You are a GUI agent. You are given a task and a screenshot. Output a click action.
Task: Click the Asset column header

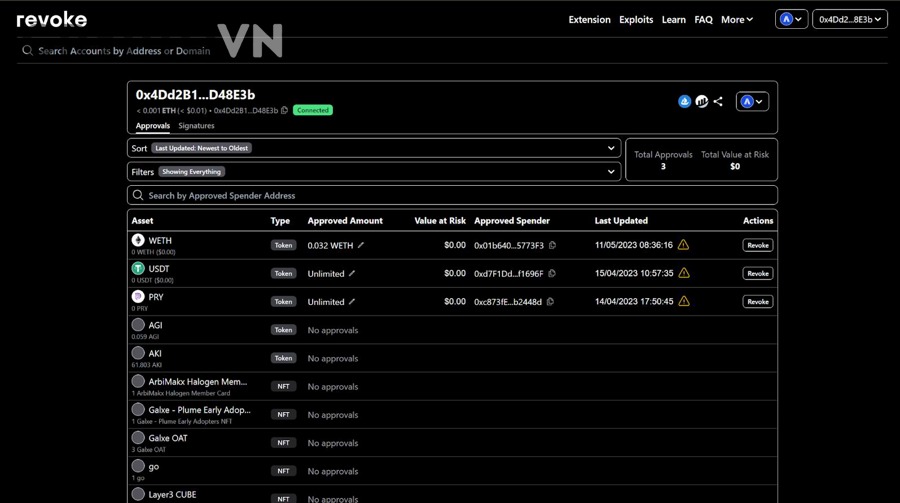[x=142, y=220]
